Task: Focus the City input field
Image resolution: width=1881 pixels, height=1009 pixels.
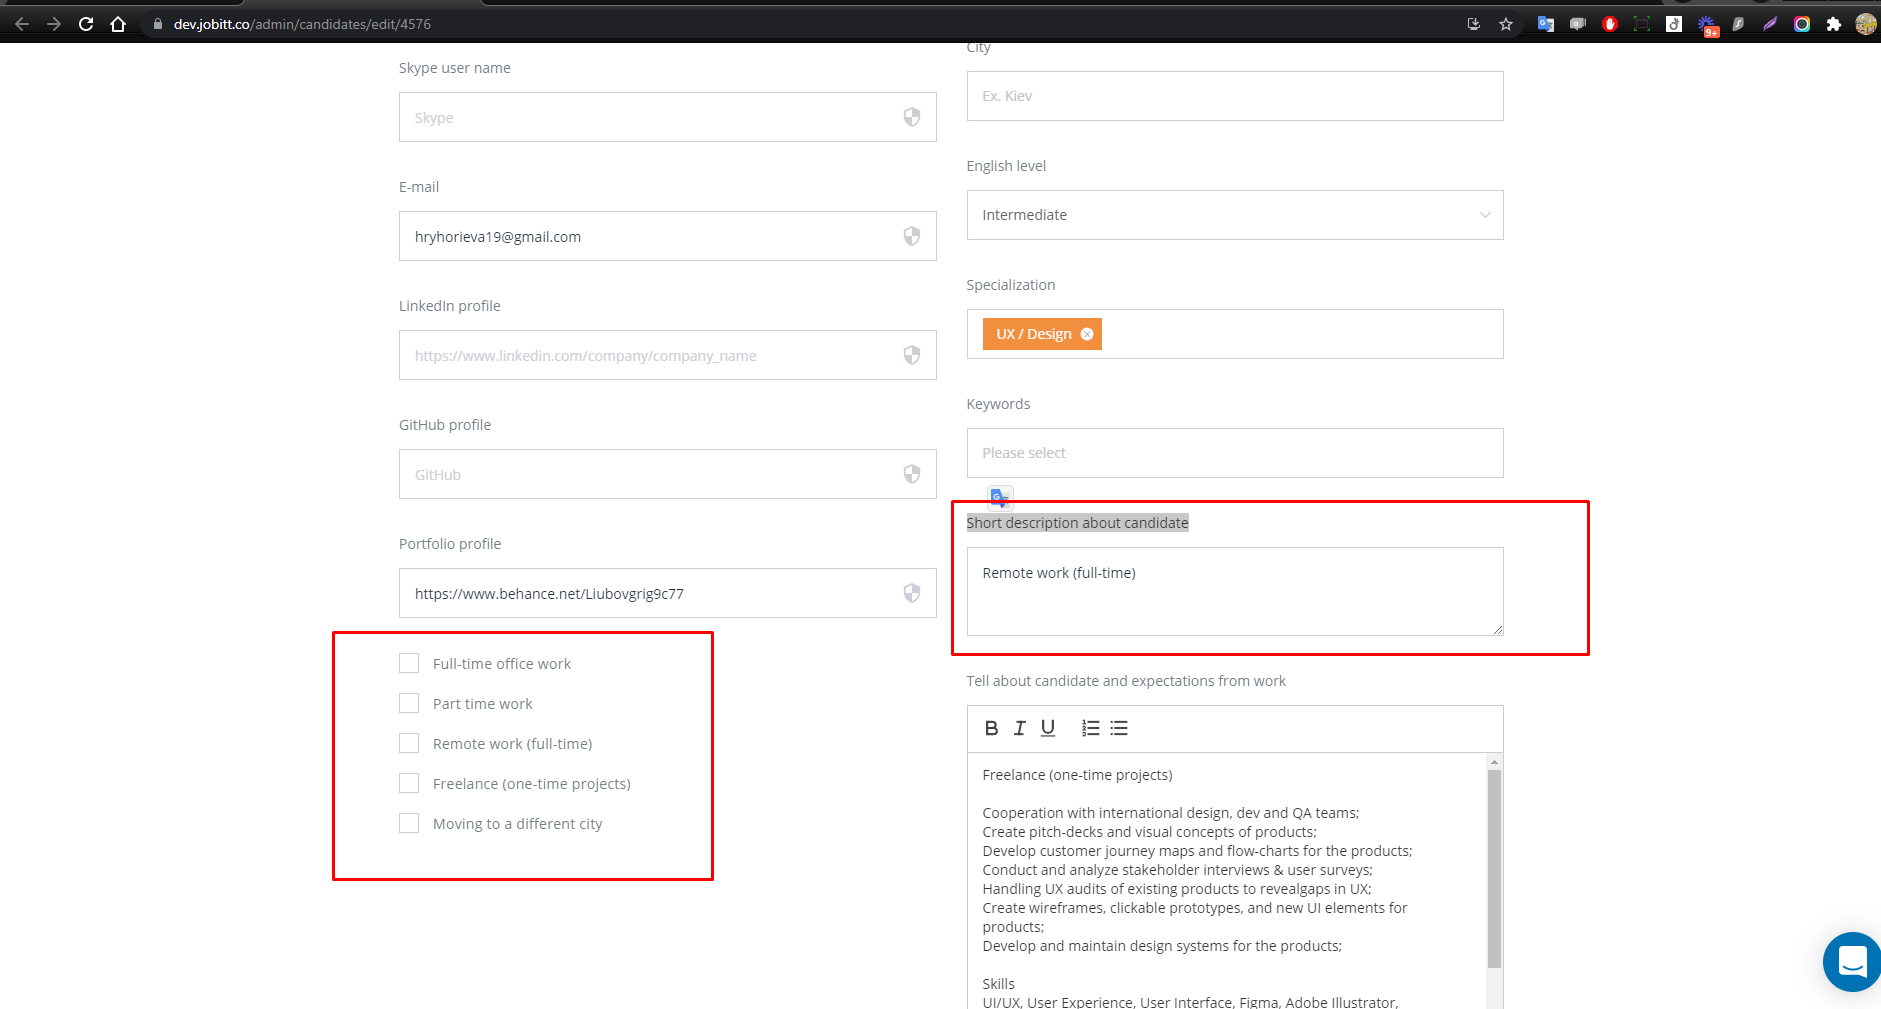Action: click(x=1235, y=96)
